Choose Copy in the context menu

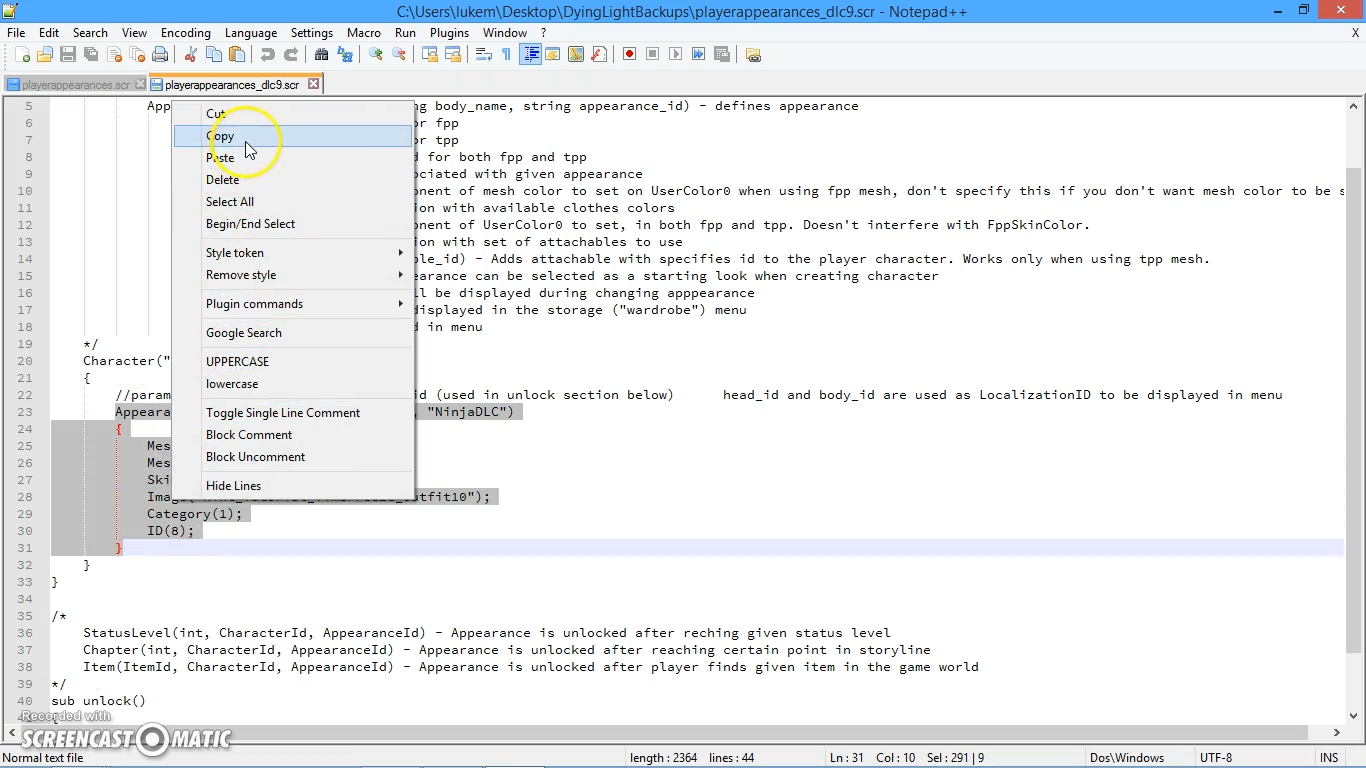(x=293, y=136)
